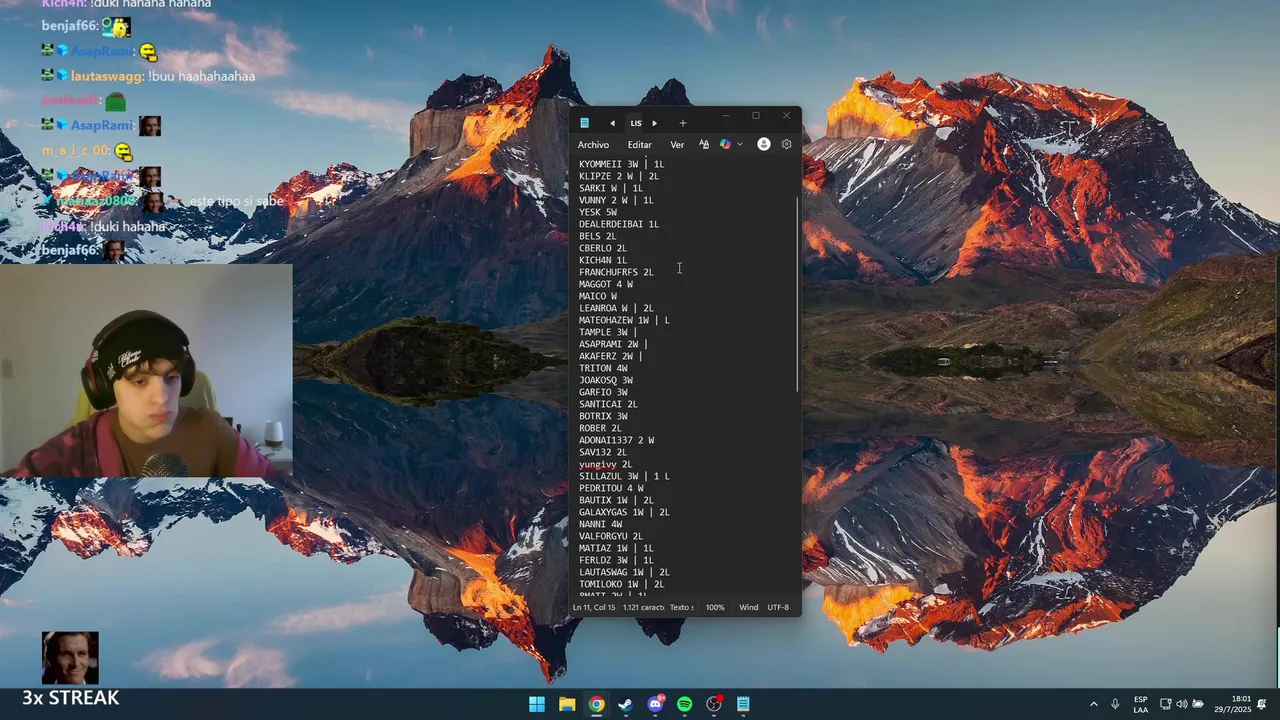Viewport: 1280px width, 720px height.
Task: Click the line 'JOAKOSQ 3W'
Action: [x=606, y=380]
